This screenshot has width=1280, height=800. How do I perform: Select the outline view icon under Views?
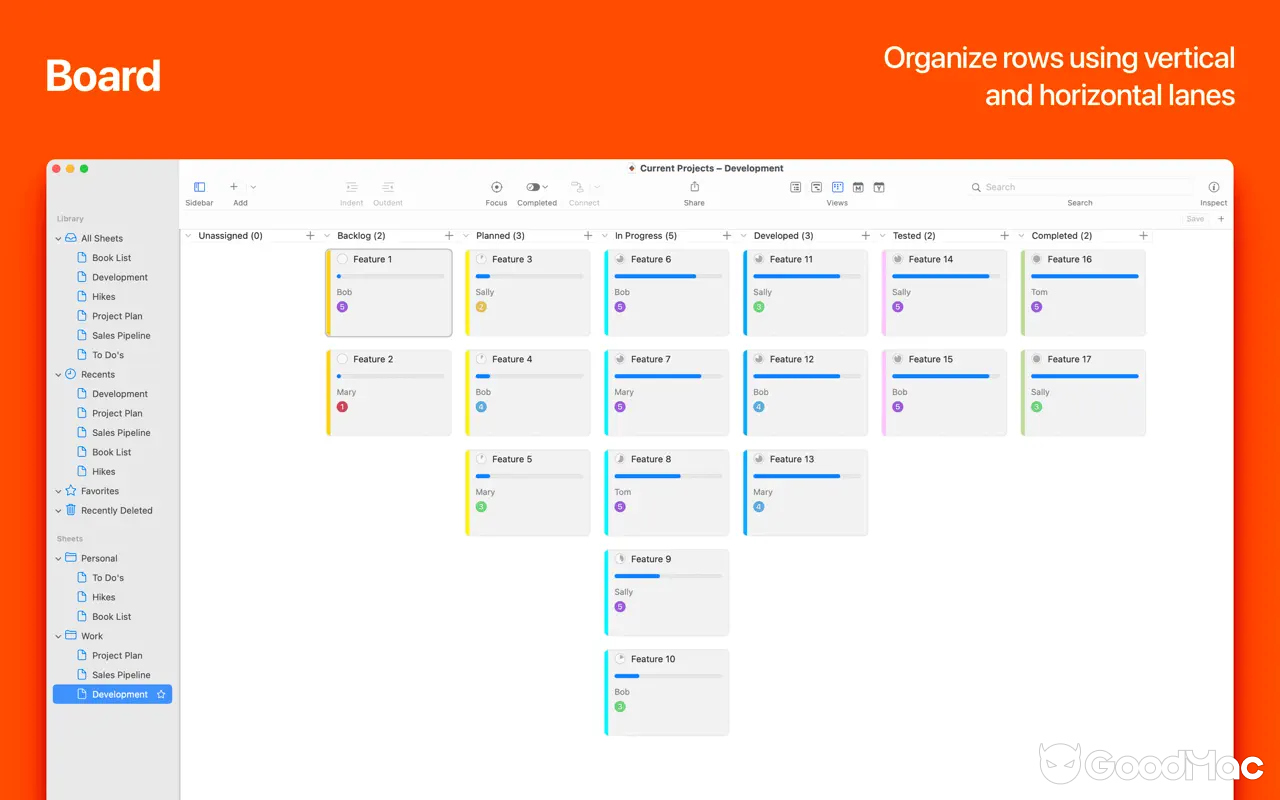[x=815, y=187]
